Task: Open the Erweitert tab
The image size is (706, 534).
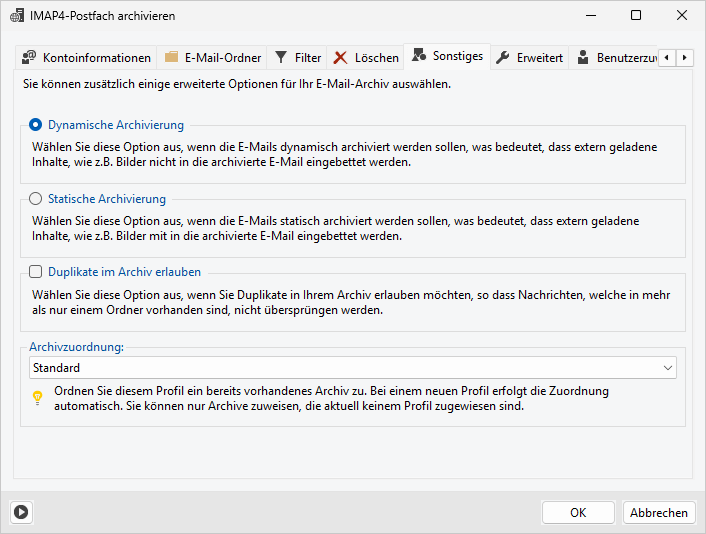Action: point(539,58)
